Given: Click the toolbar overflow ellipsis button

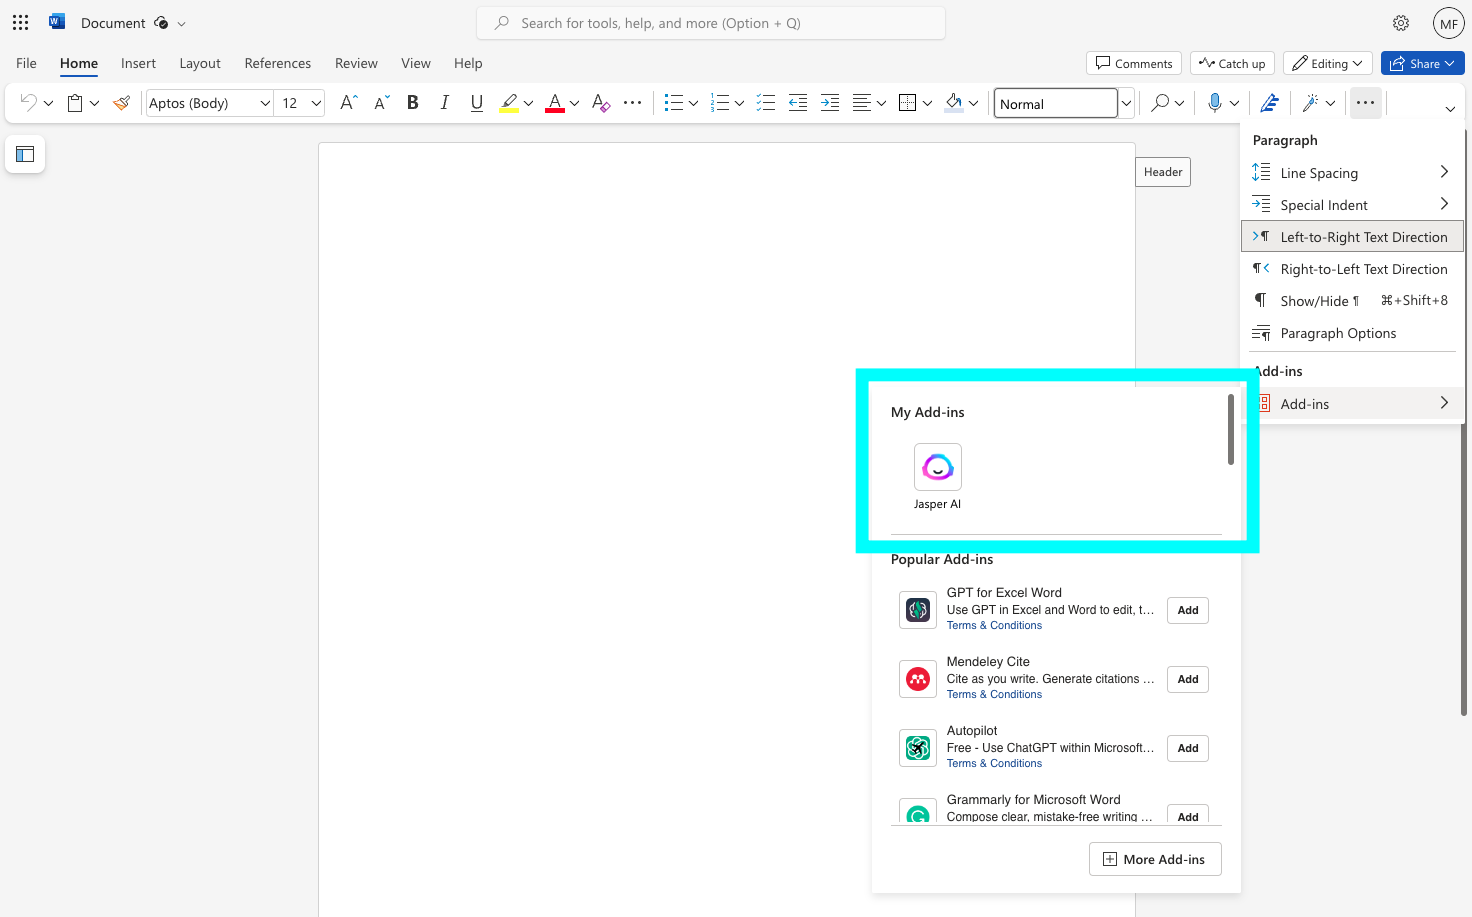Looking at the screenshot, I should (1365, 102).
